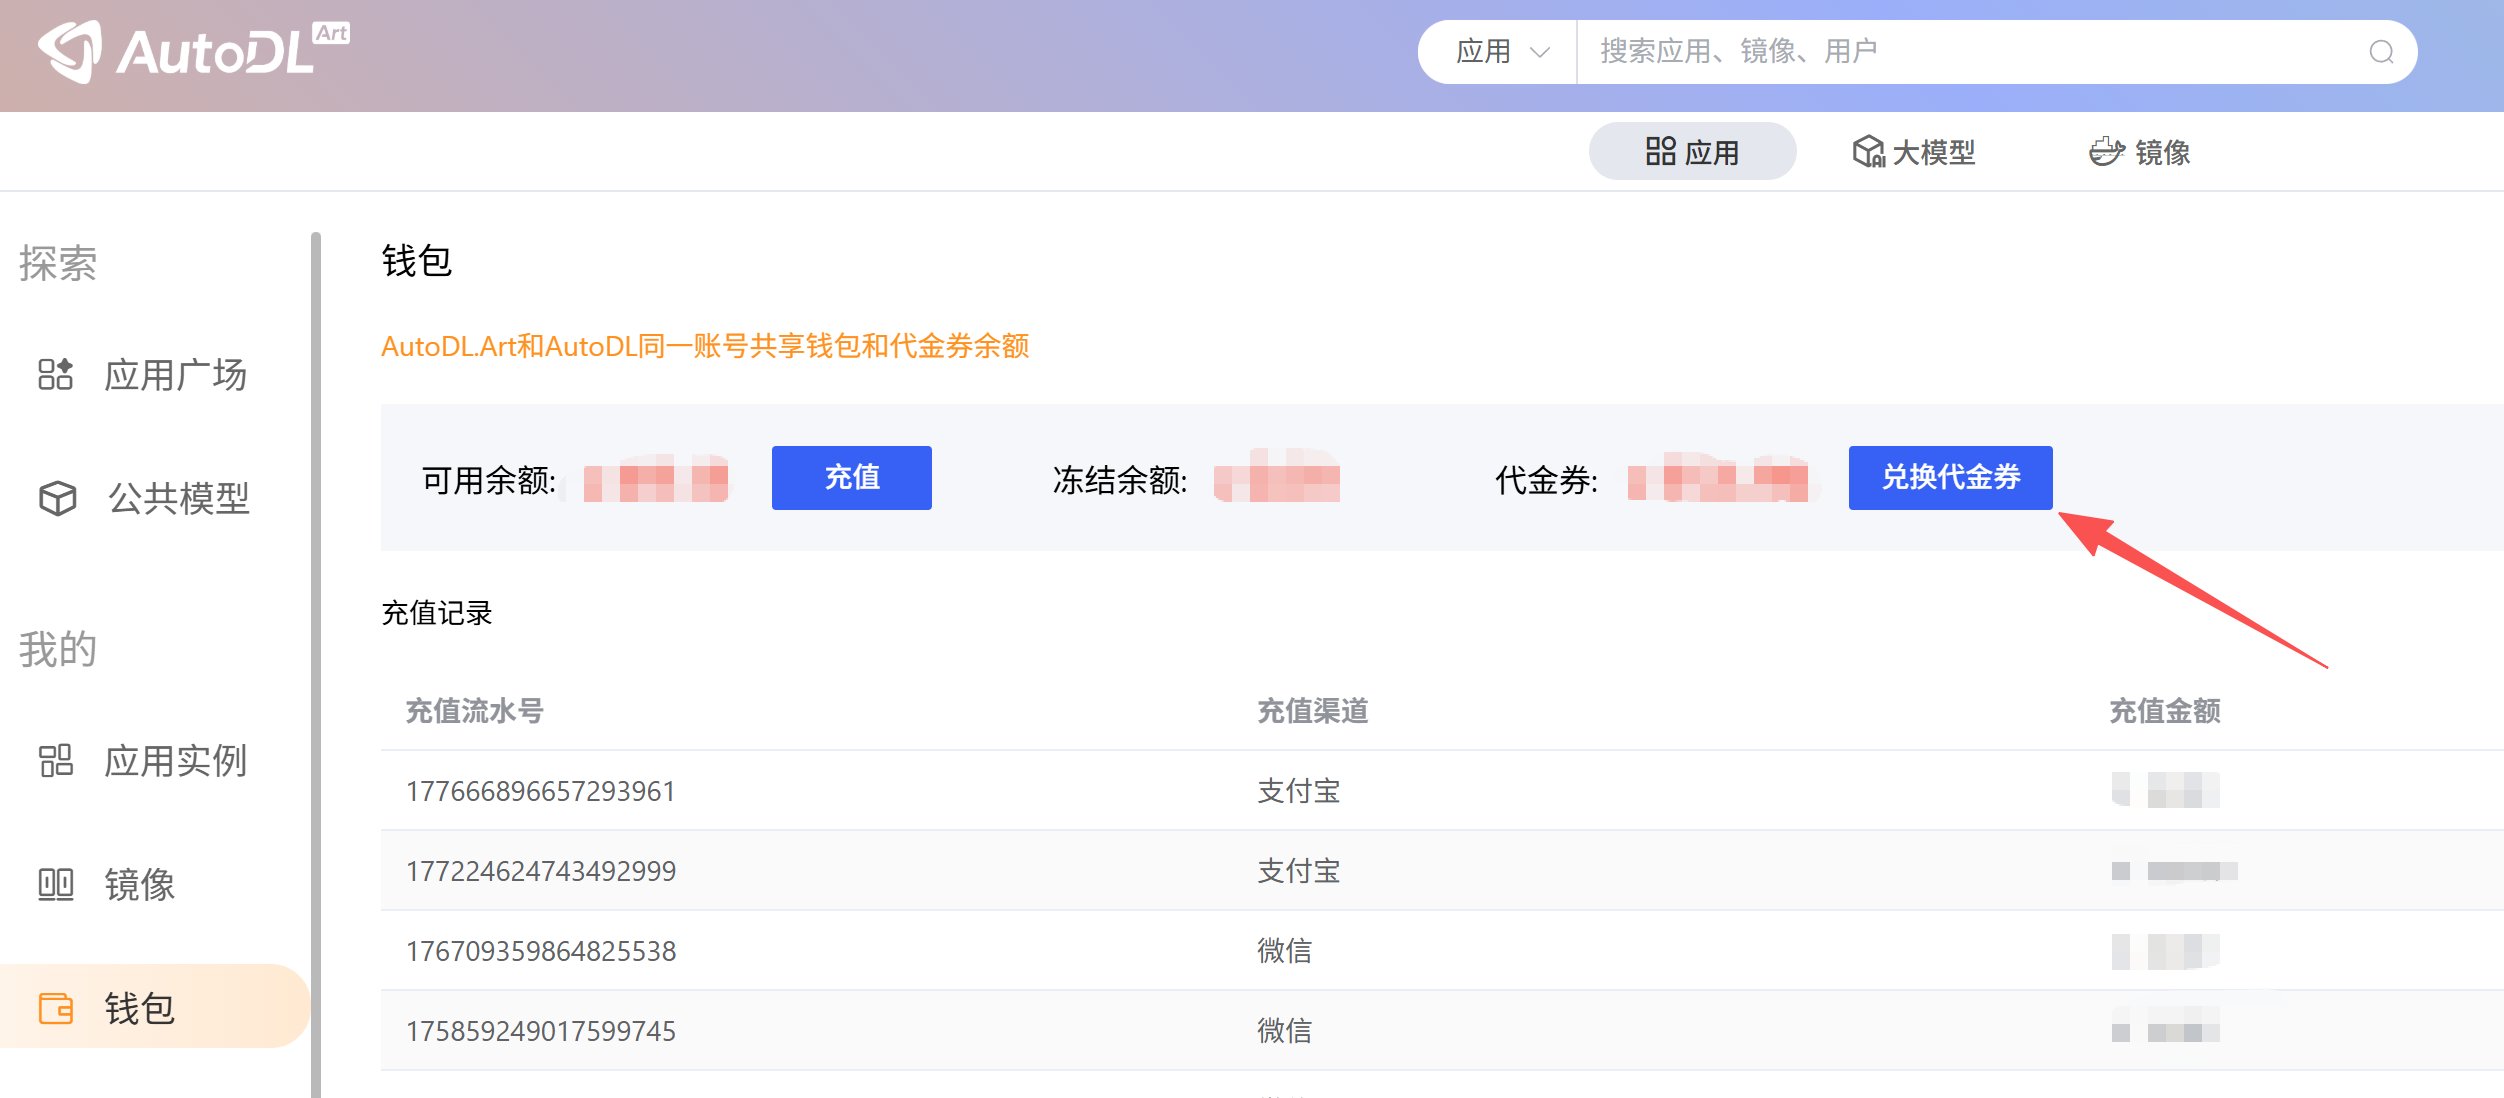Image resolution: width=2504 pixels, height=1098 pixels.
Task: Click the 代金券 label
Action: click(1546, 480)
